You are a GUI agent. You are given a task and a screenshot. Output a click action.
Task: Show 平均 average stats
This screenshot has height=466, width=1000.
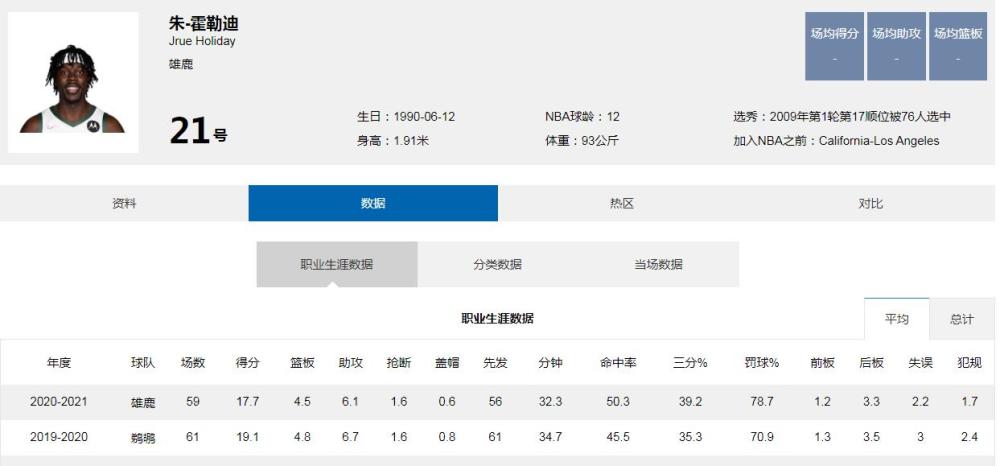897,319
